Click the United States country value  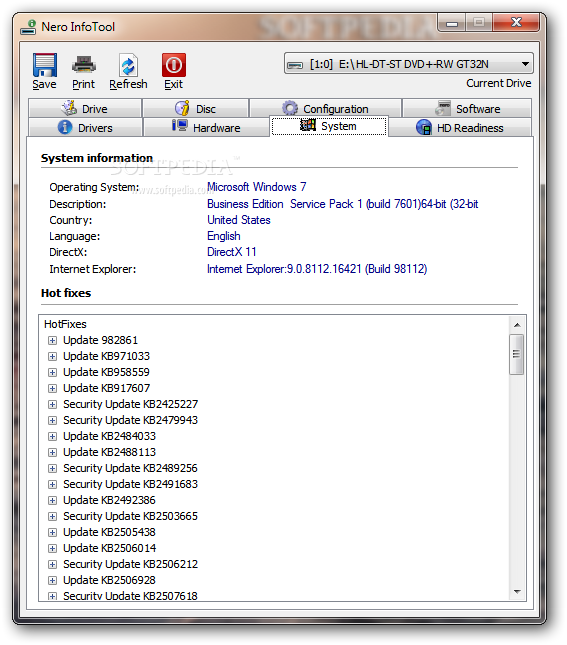[x=239, y=220]
